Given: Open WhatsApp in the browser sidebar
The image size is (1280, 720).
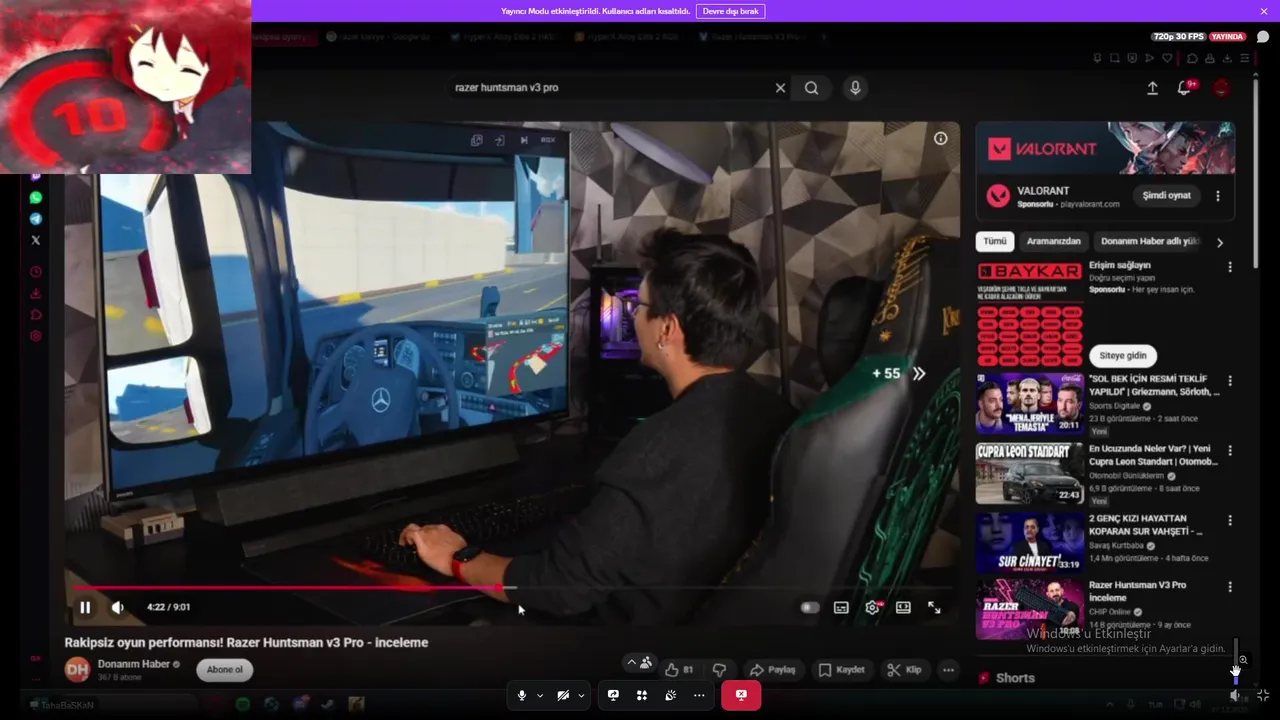Looking at the screenshot, I should click(36, 197).
